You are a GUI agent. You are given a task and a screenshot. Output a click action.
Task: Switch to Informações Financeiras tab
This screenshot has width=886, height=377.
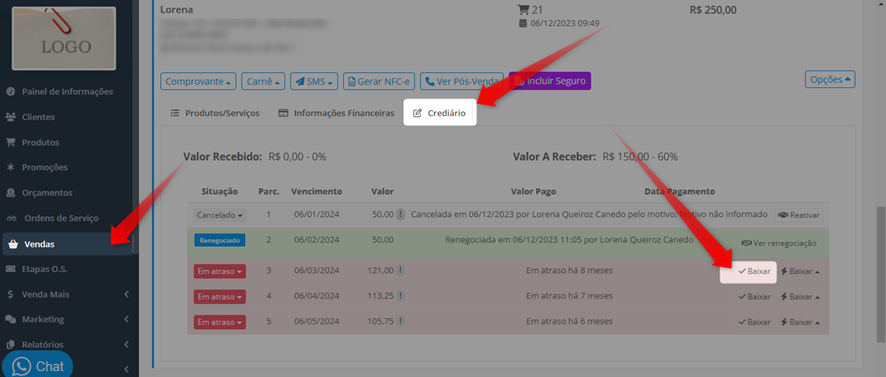tap(336, 113)
